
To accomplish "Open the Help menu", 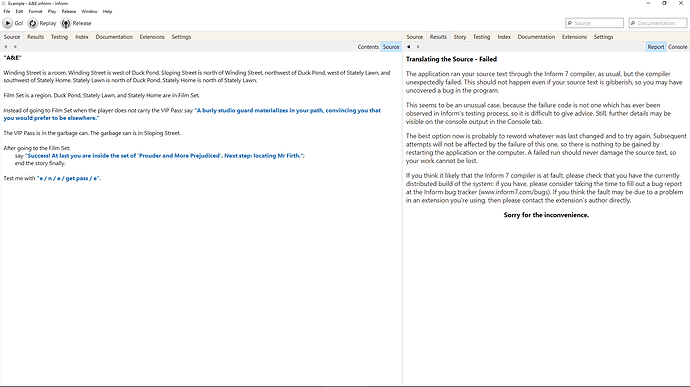I will click(107, 11).
